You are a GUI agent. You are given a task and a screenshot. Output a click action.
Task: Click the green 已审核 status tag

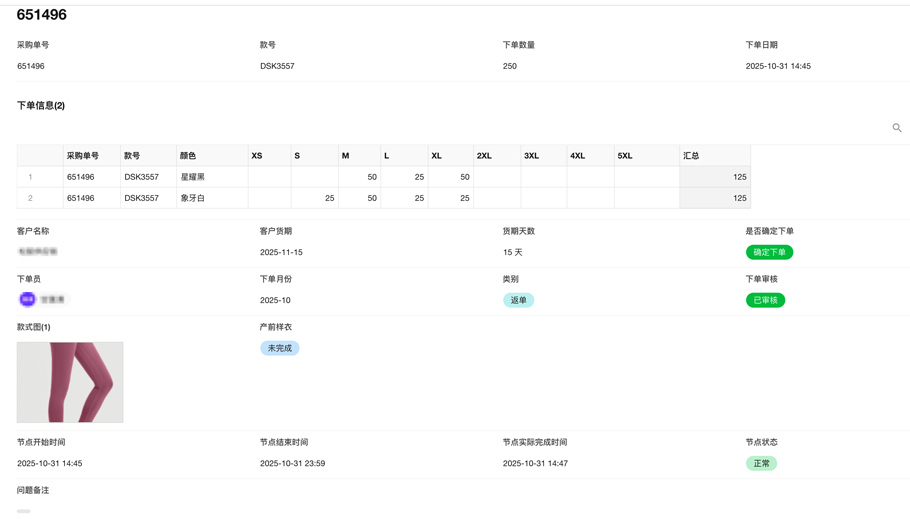pyautogui.click(x=765, y=300)
